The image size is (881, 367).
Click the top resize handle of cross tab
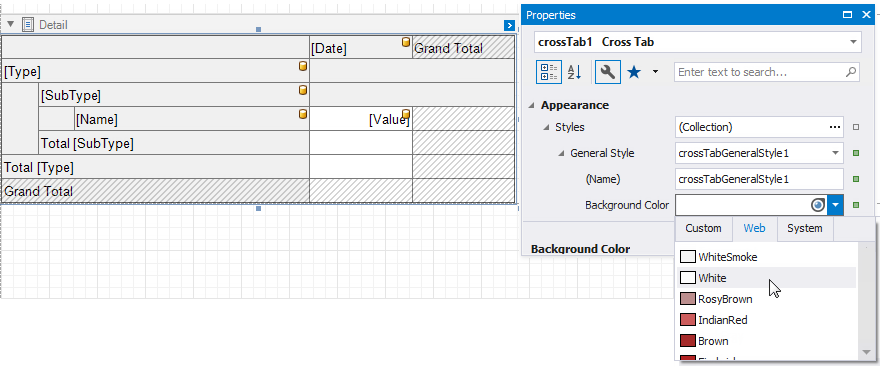(x=258, y=29)
